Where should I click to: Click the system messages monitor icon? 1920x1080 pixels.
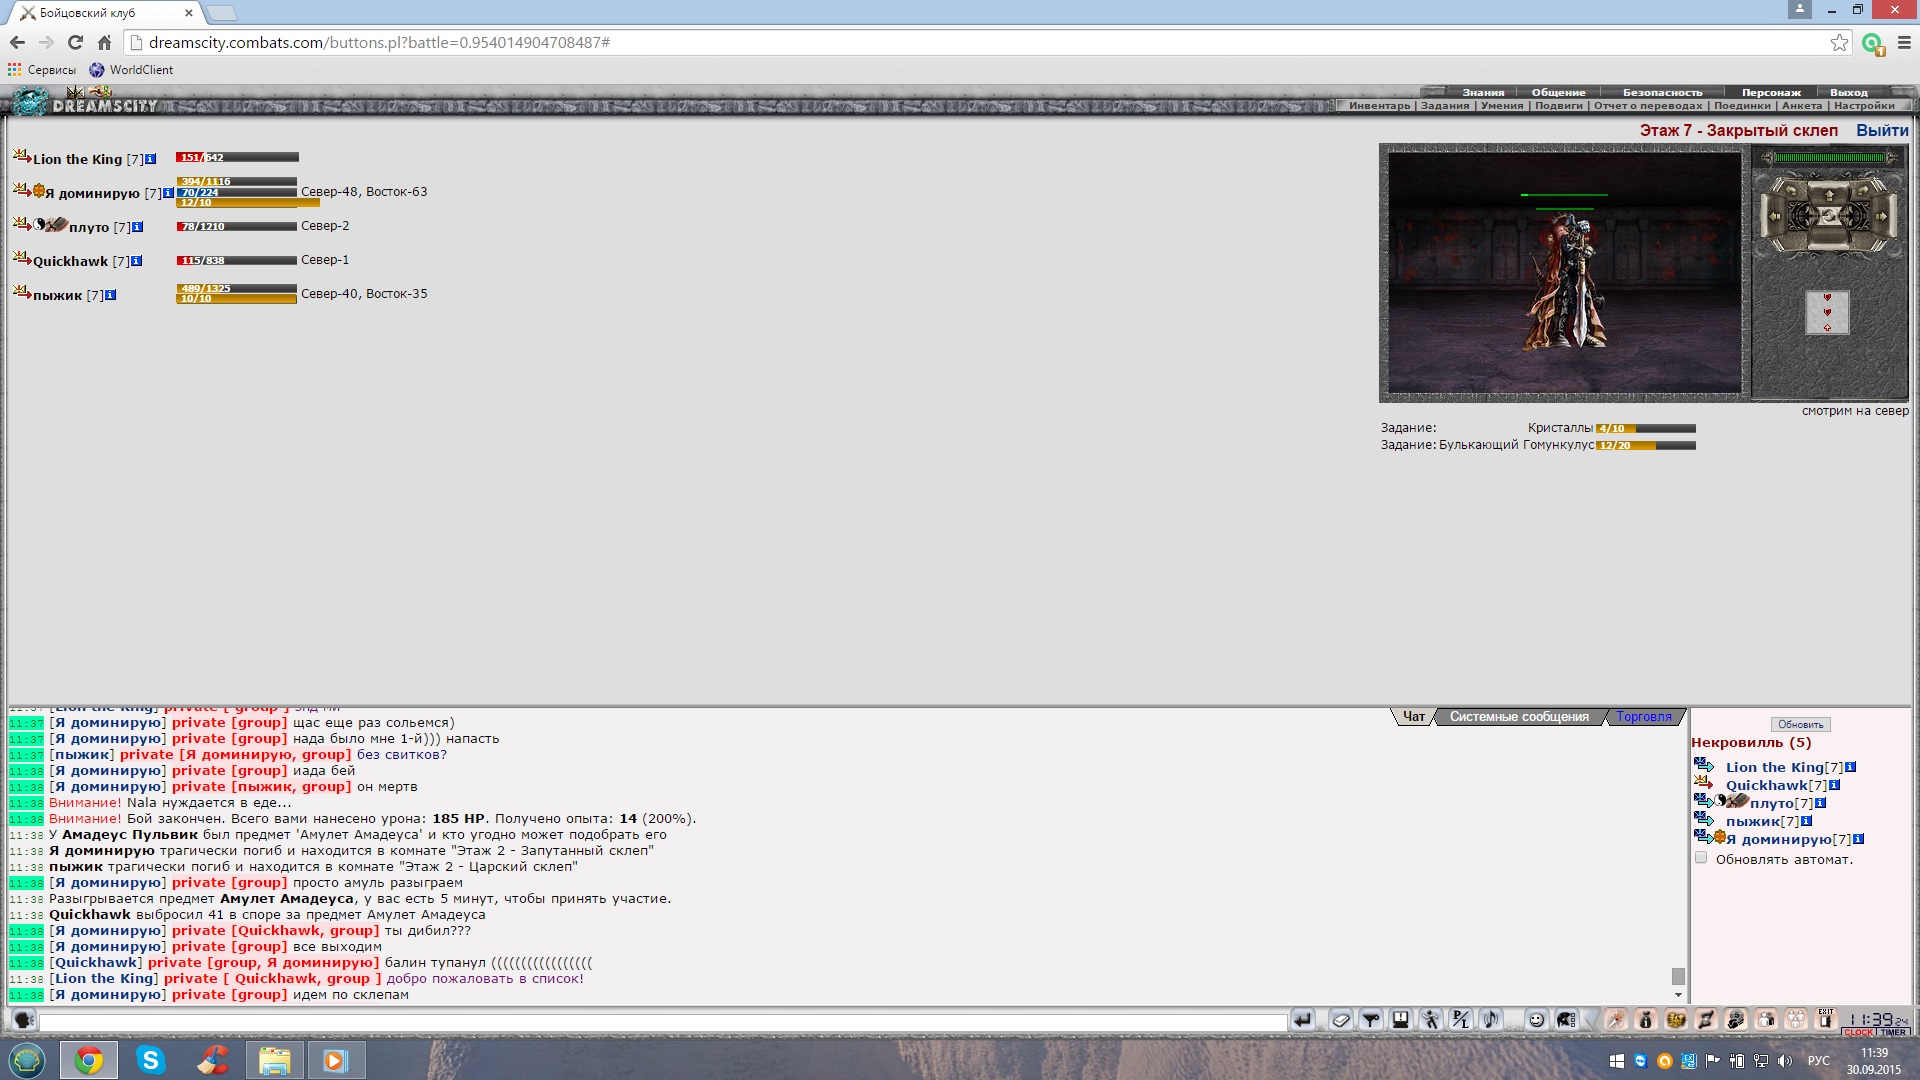pyautogui.click(x=1401, y=1019)
